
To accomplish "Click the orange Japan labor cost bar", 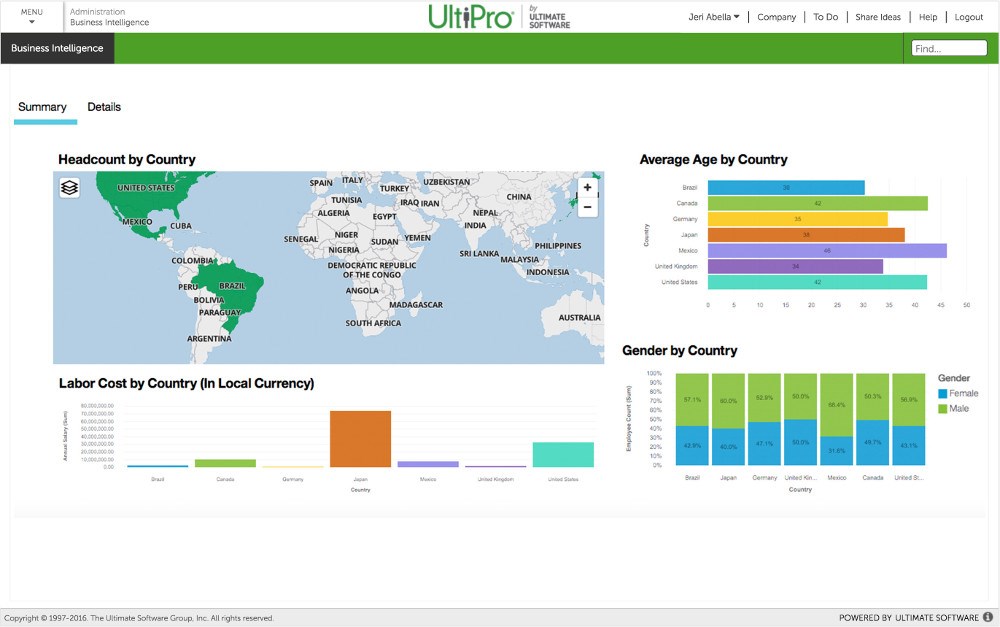I will pyautogui.click(x=360, y=438).
